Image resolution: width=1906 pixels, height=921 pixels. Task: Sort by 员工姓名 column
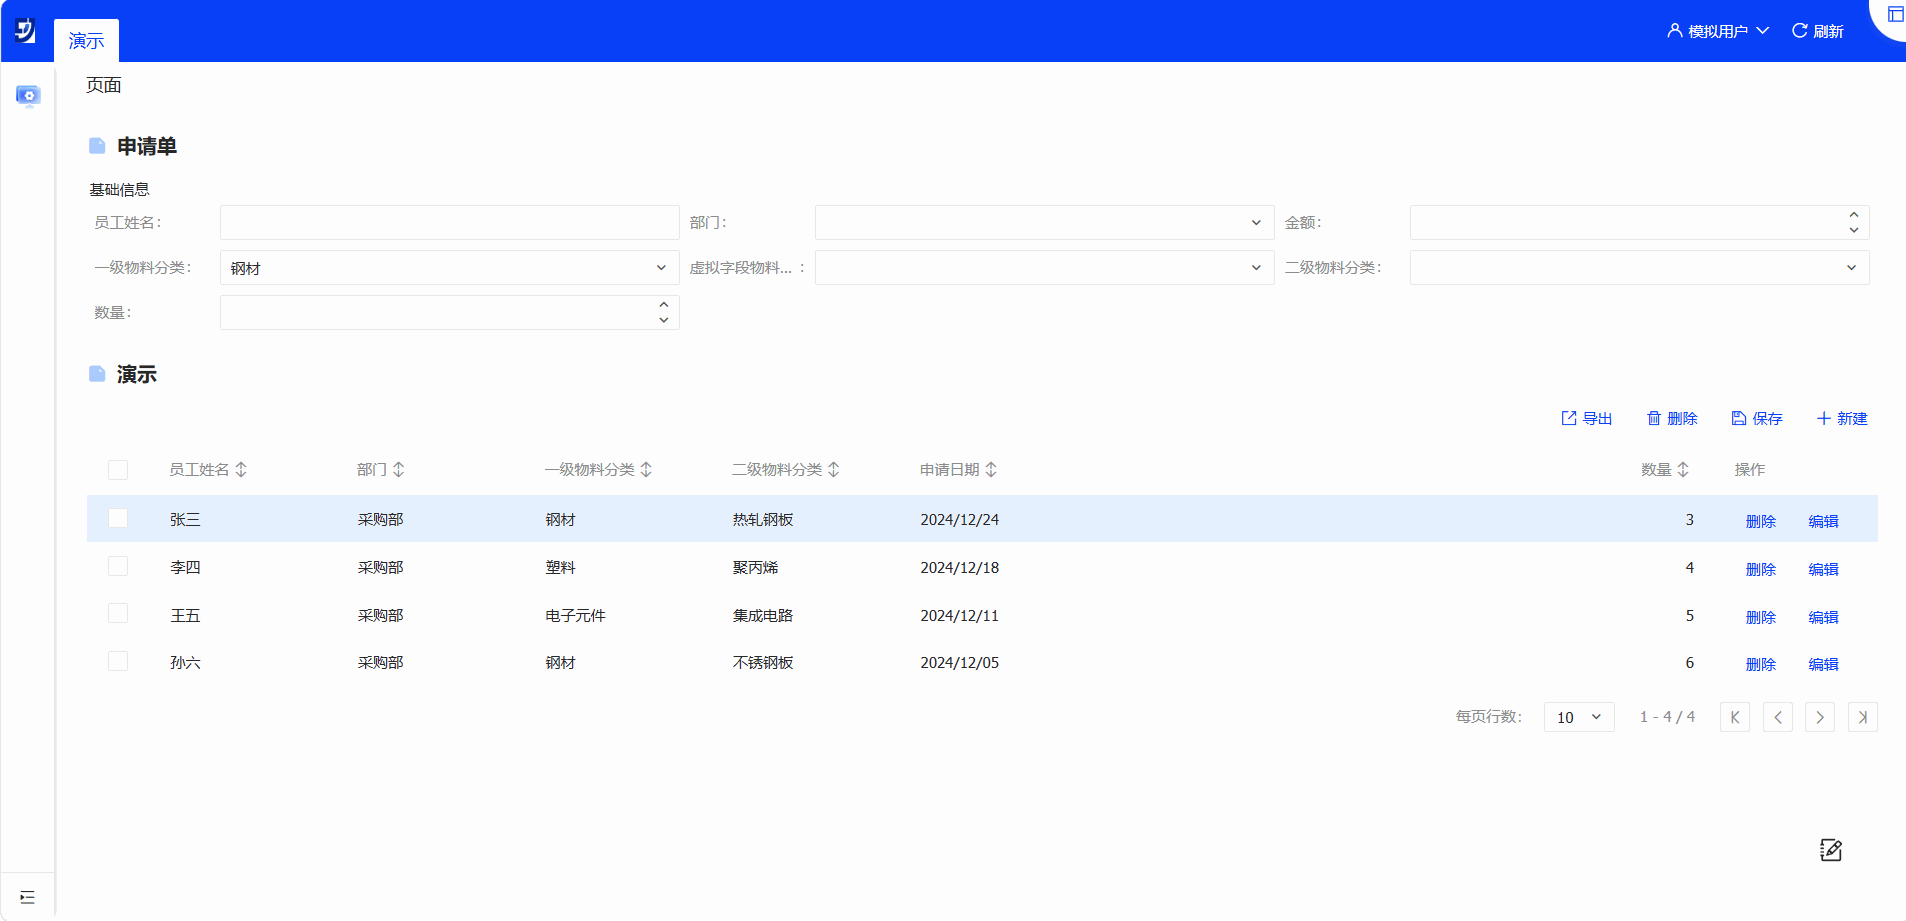pos(241,470)
